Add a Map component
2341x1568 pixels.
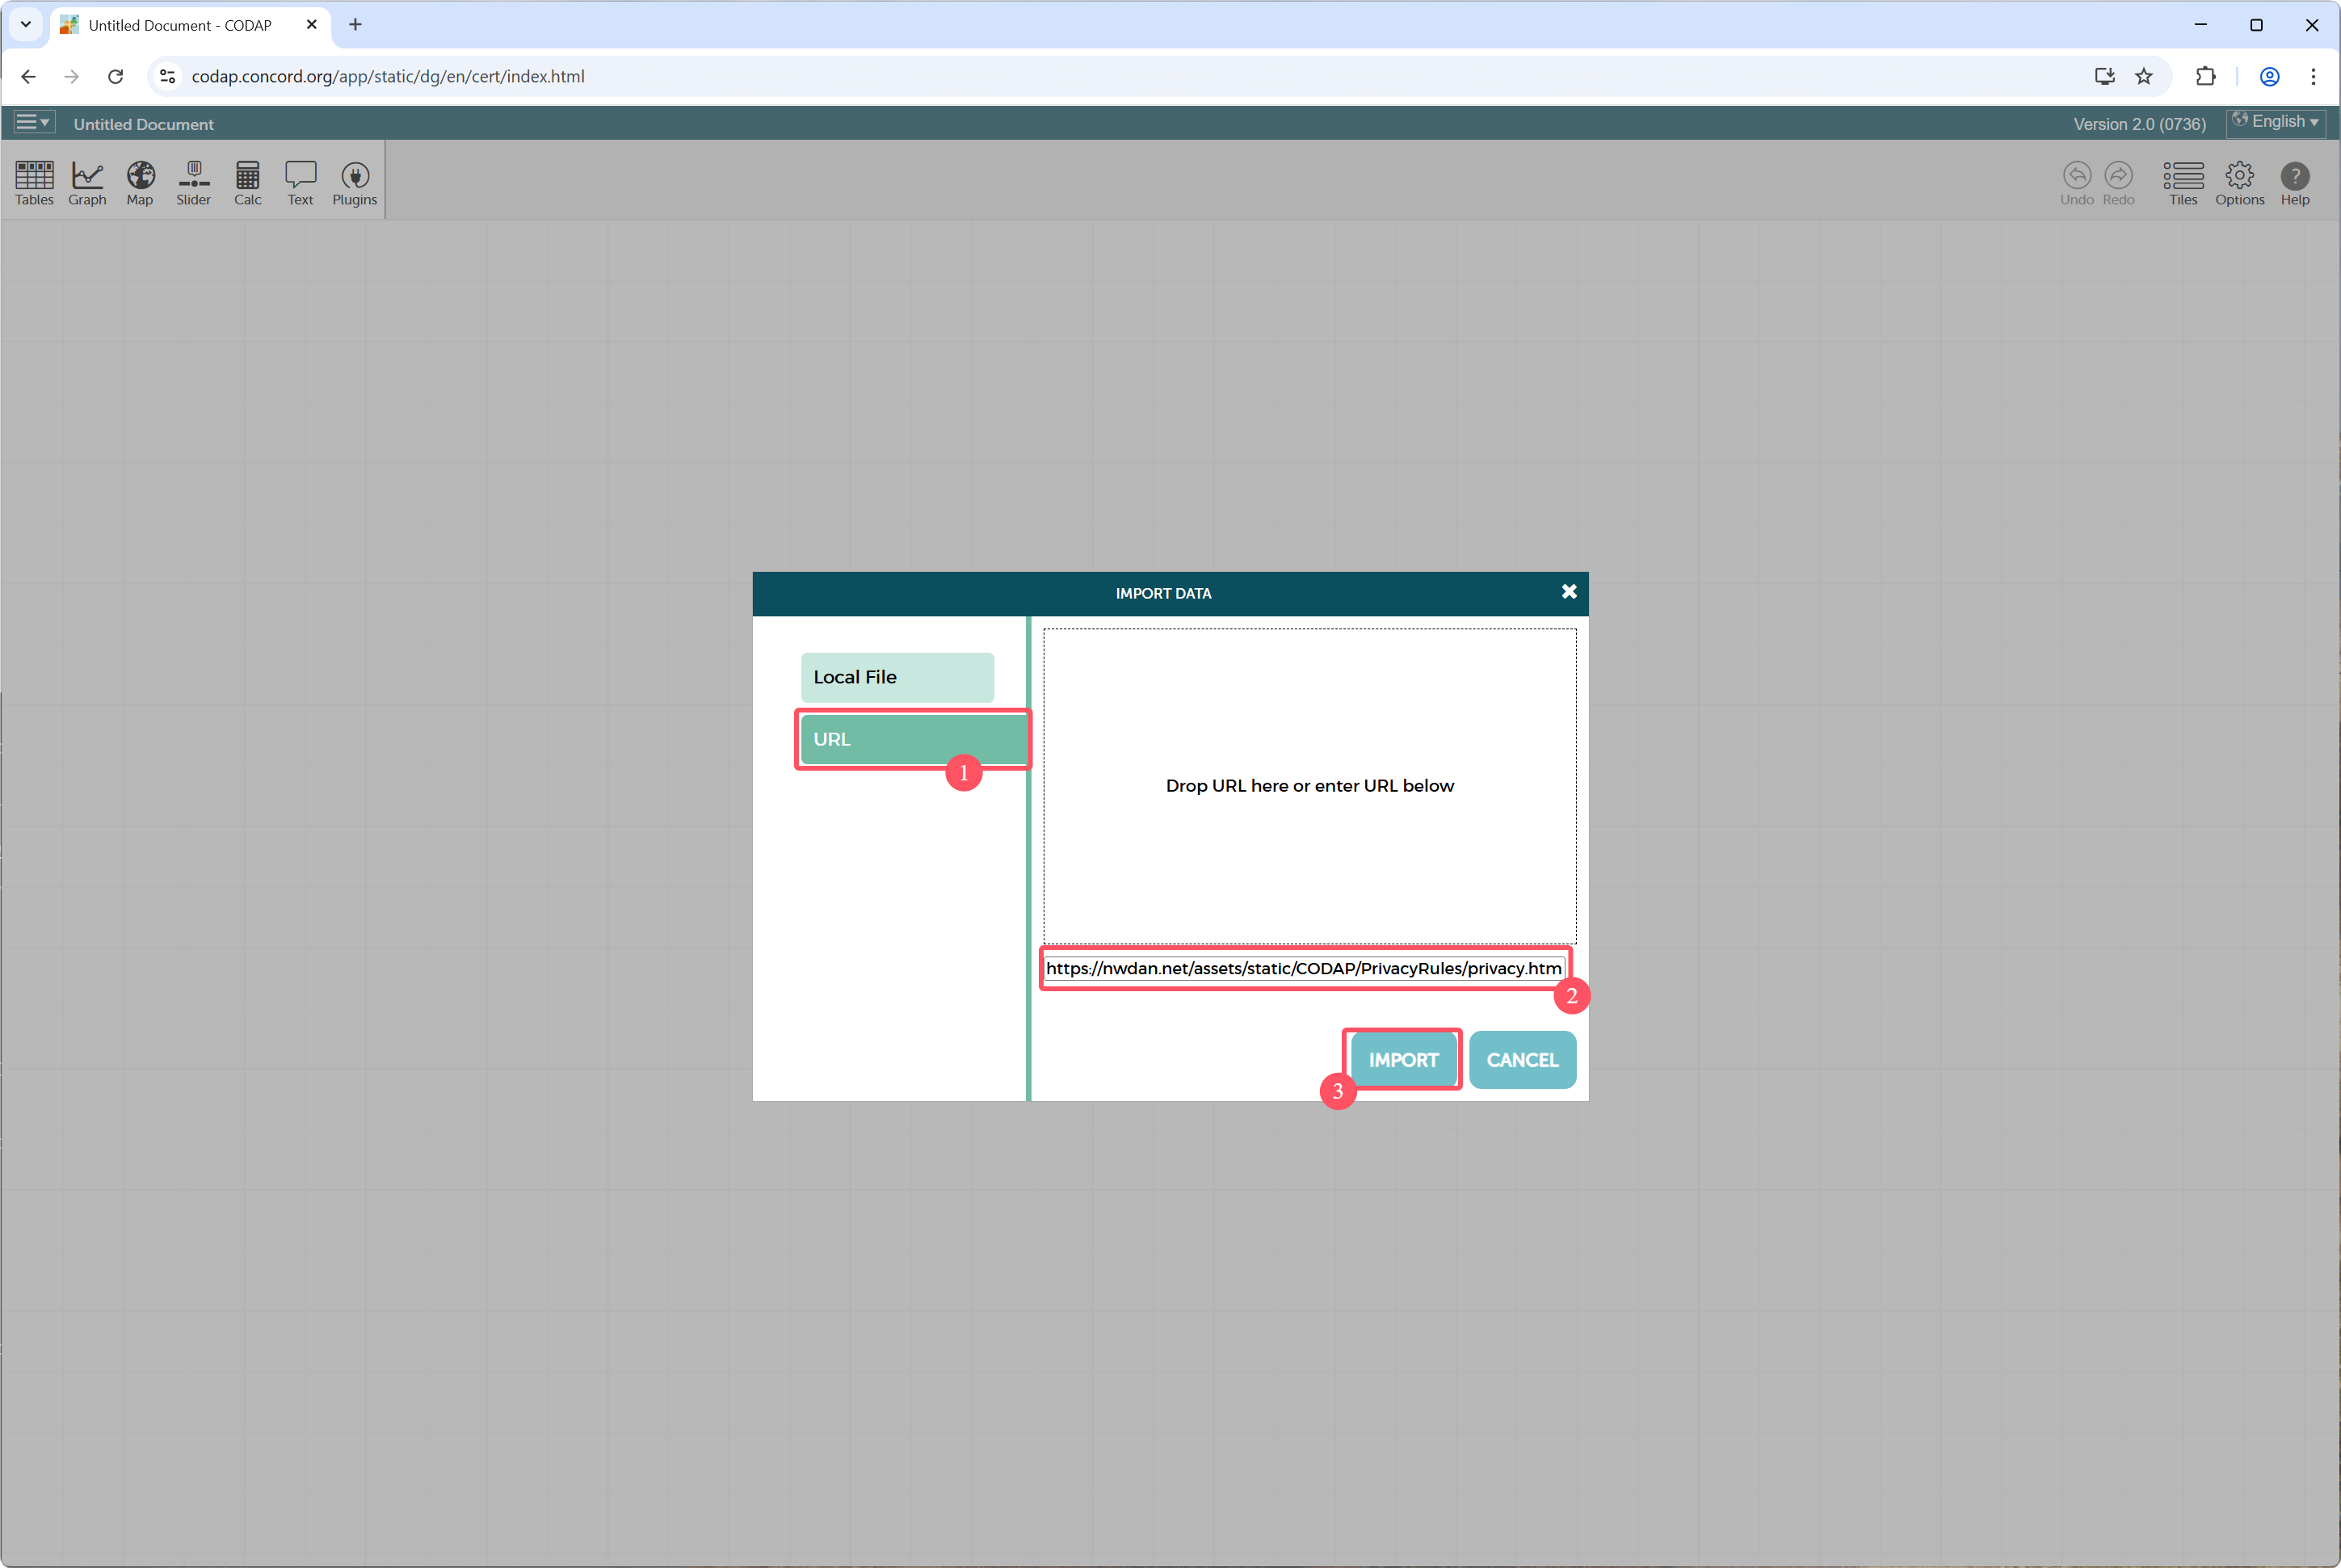[140, 183]
